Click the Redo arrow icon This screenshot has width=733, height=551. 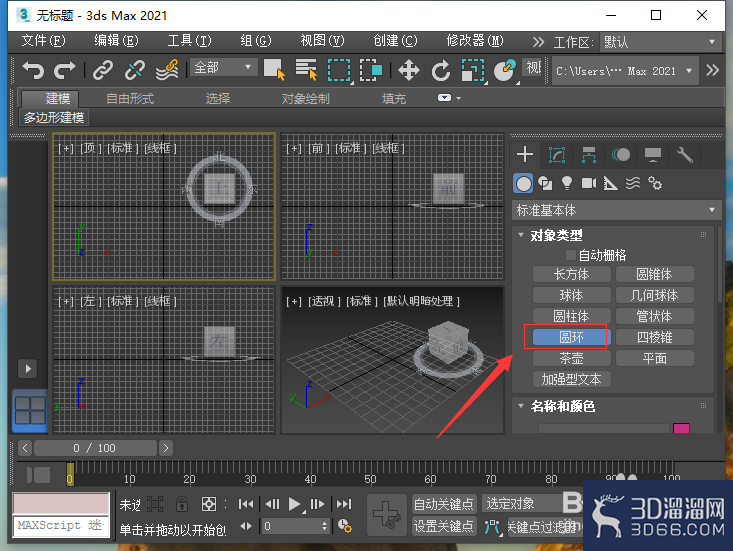click(65, 70)
